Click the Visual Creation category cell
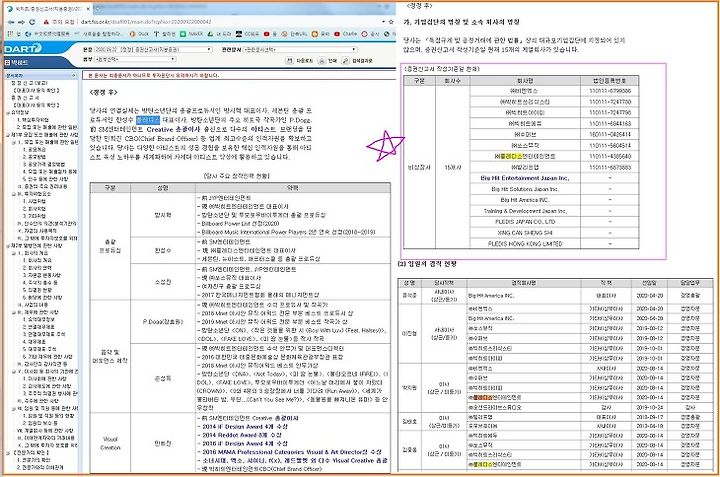Viewport: 720px width, 477px height. 110,443
